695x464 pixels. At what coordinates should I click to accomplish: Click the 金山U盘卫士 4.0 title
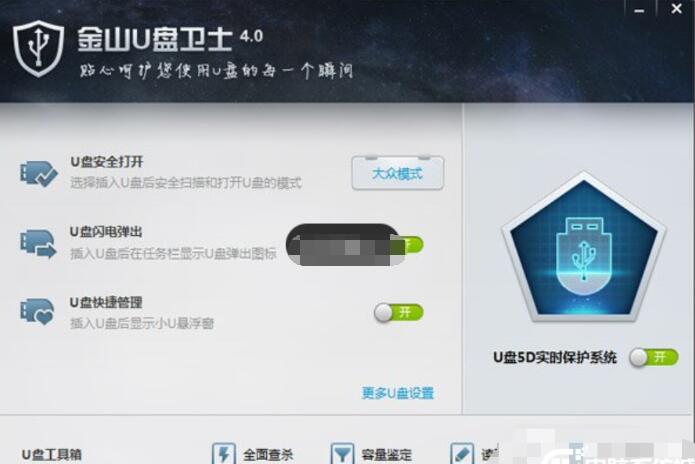pyautogui.click(x=170, y=39)
